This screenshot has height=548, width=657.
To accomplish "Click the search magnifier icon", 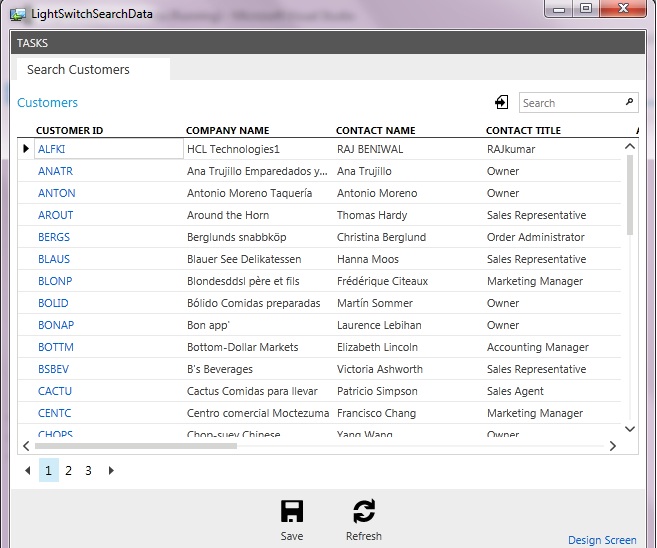I will [x=629, y=102].
